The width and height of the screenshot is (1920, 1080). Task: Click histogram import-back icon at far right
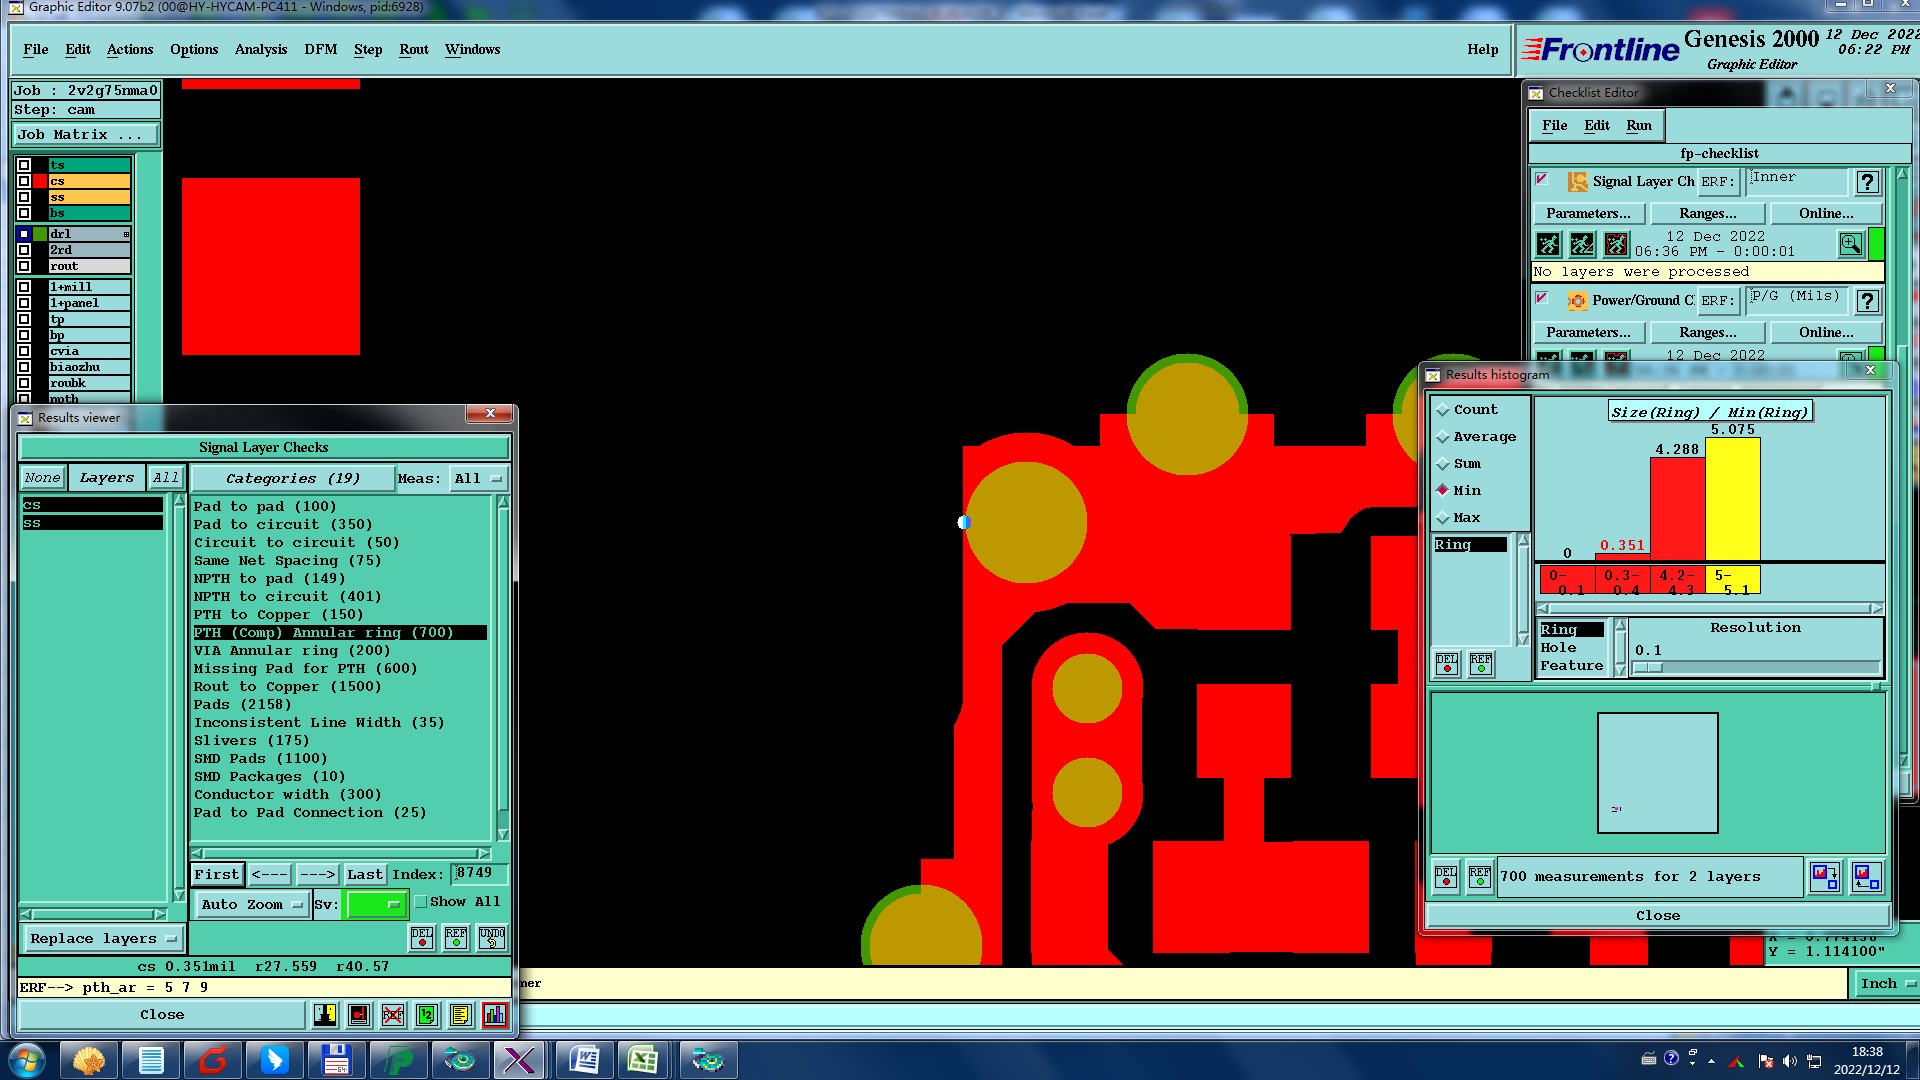click(x=1865, y=876)
